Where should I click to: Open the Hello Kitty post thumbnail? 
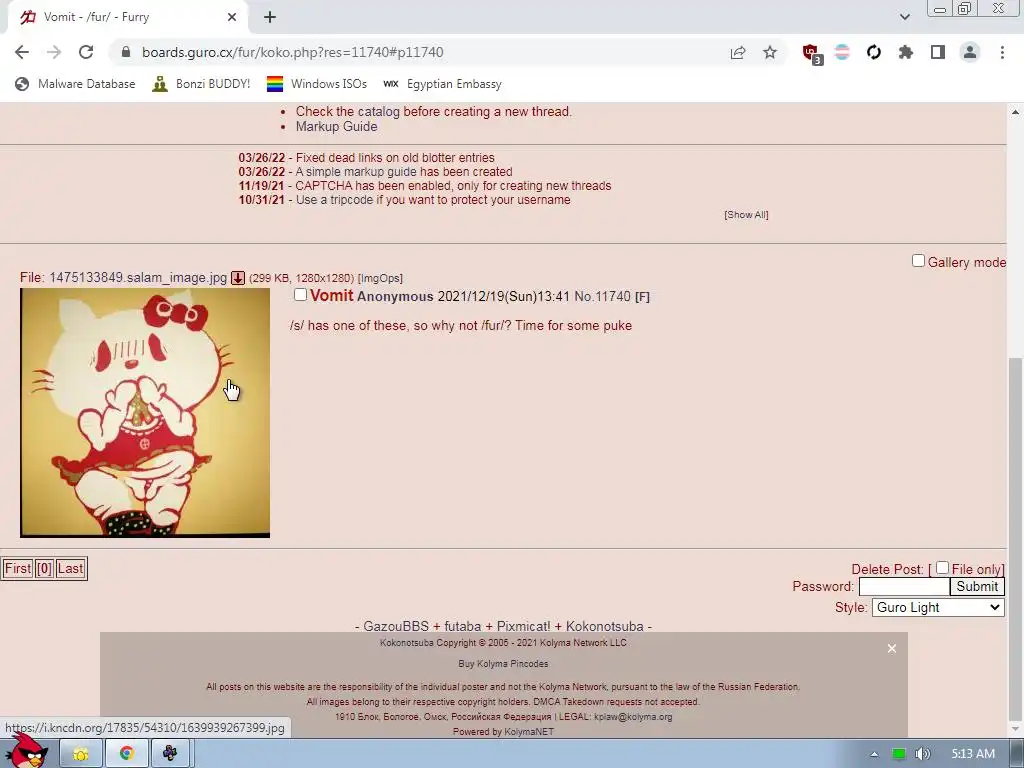coord(145,413)
